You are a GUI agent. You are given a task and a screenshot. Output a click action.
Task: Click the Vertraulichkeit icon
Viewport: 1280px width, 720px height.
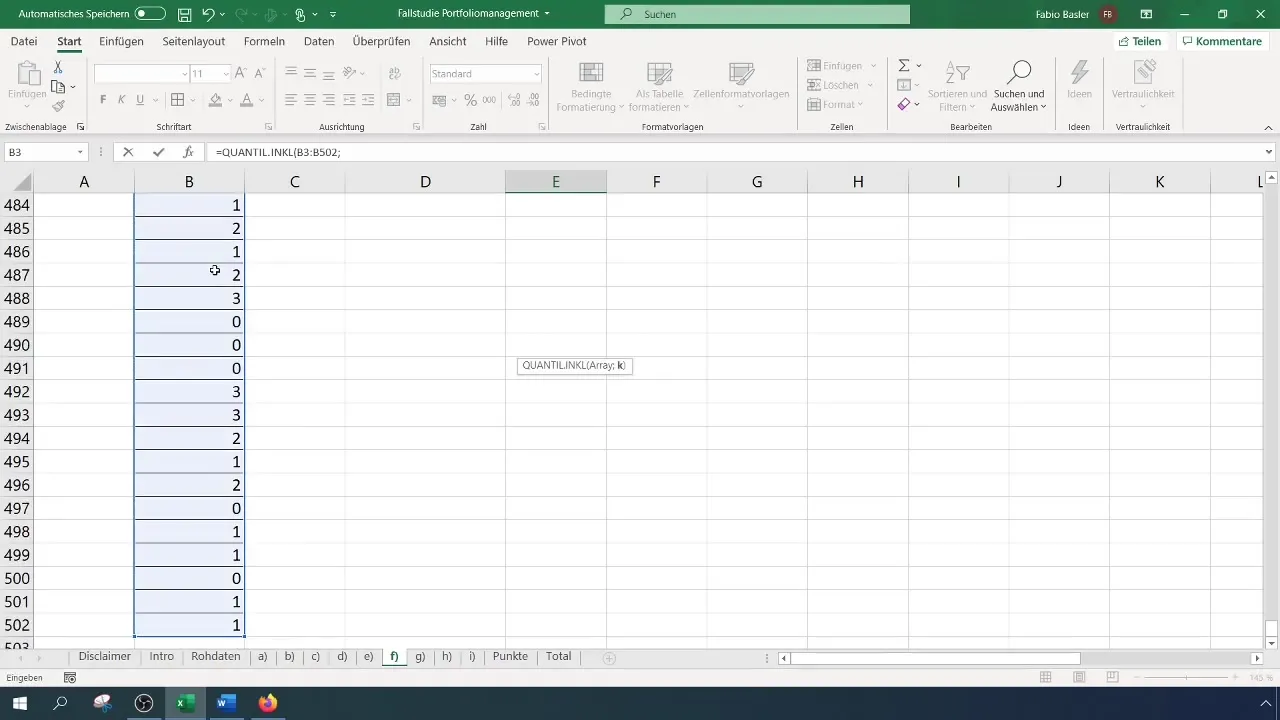tap(1143, 72)
